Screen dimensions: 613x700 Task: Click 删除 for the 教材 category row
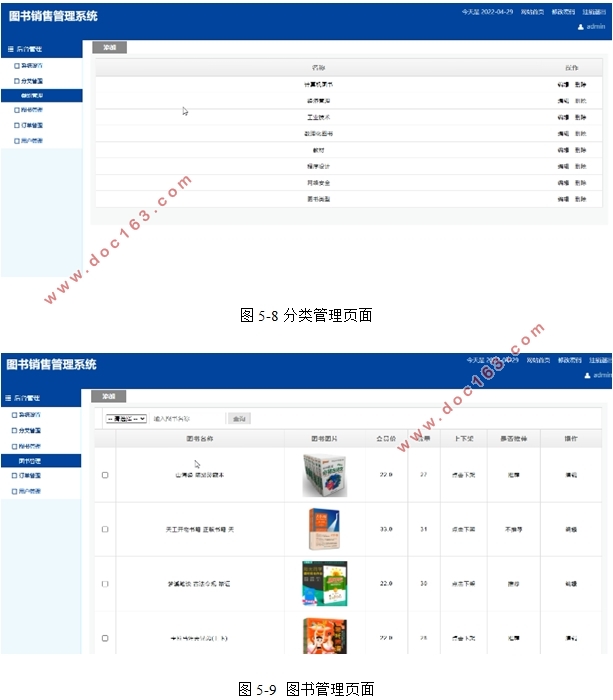tap(580, 150)
